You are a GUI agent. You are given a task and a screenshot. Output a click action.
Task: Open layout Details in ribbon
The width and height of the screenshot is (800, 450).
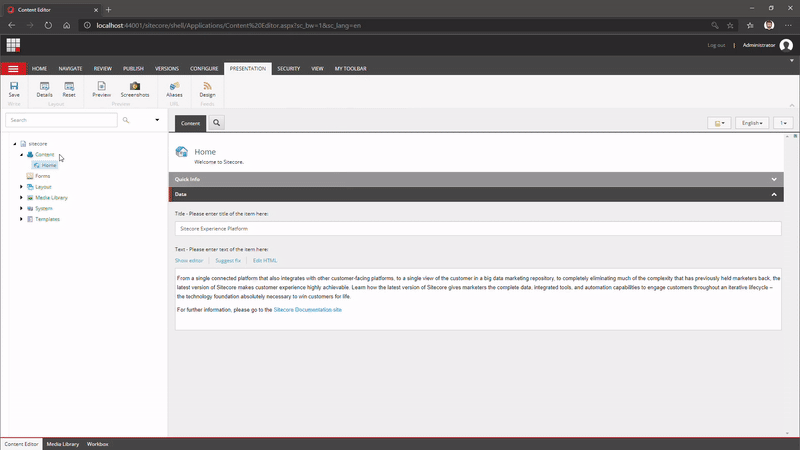(x=44, y=89)
